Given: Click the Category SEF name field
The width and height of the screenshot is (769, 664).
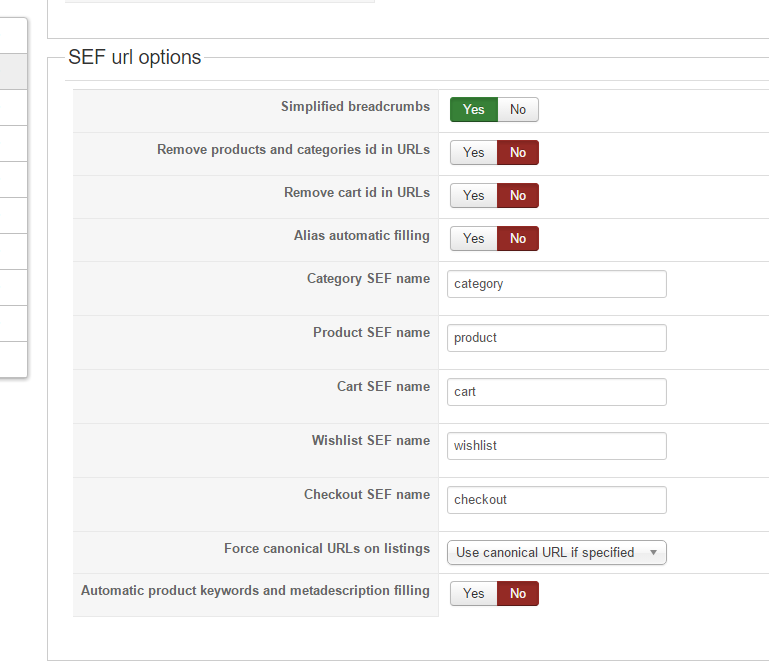Looking at the screenshot, I should pos(556,284).
